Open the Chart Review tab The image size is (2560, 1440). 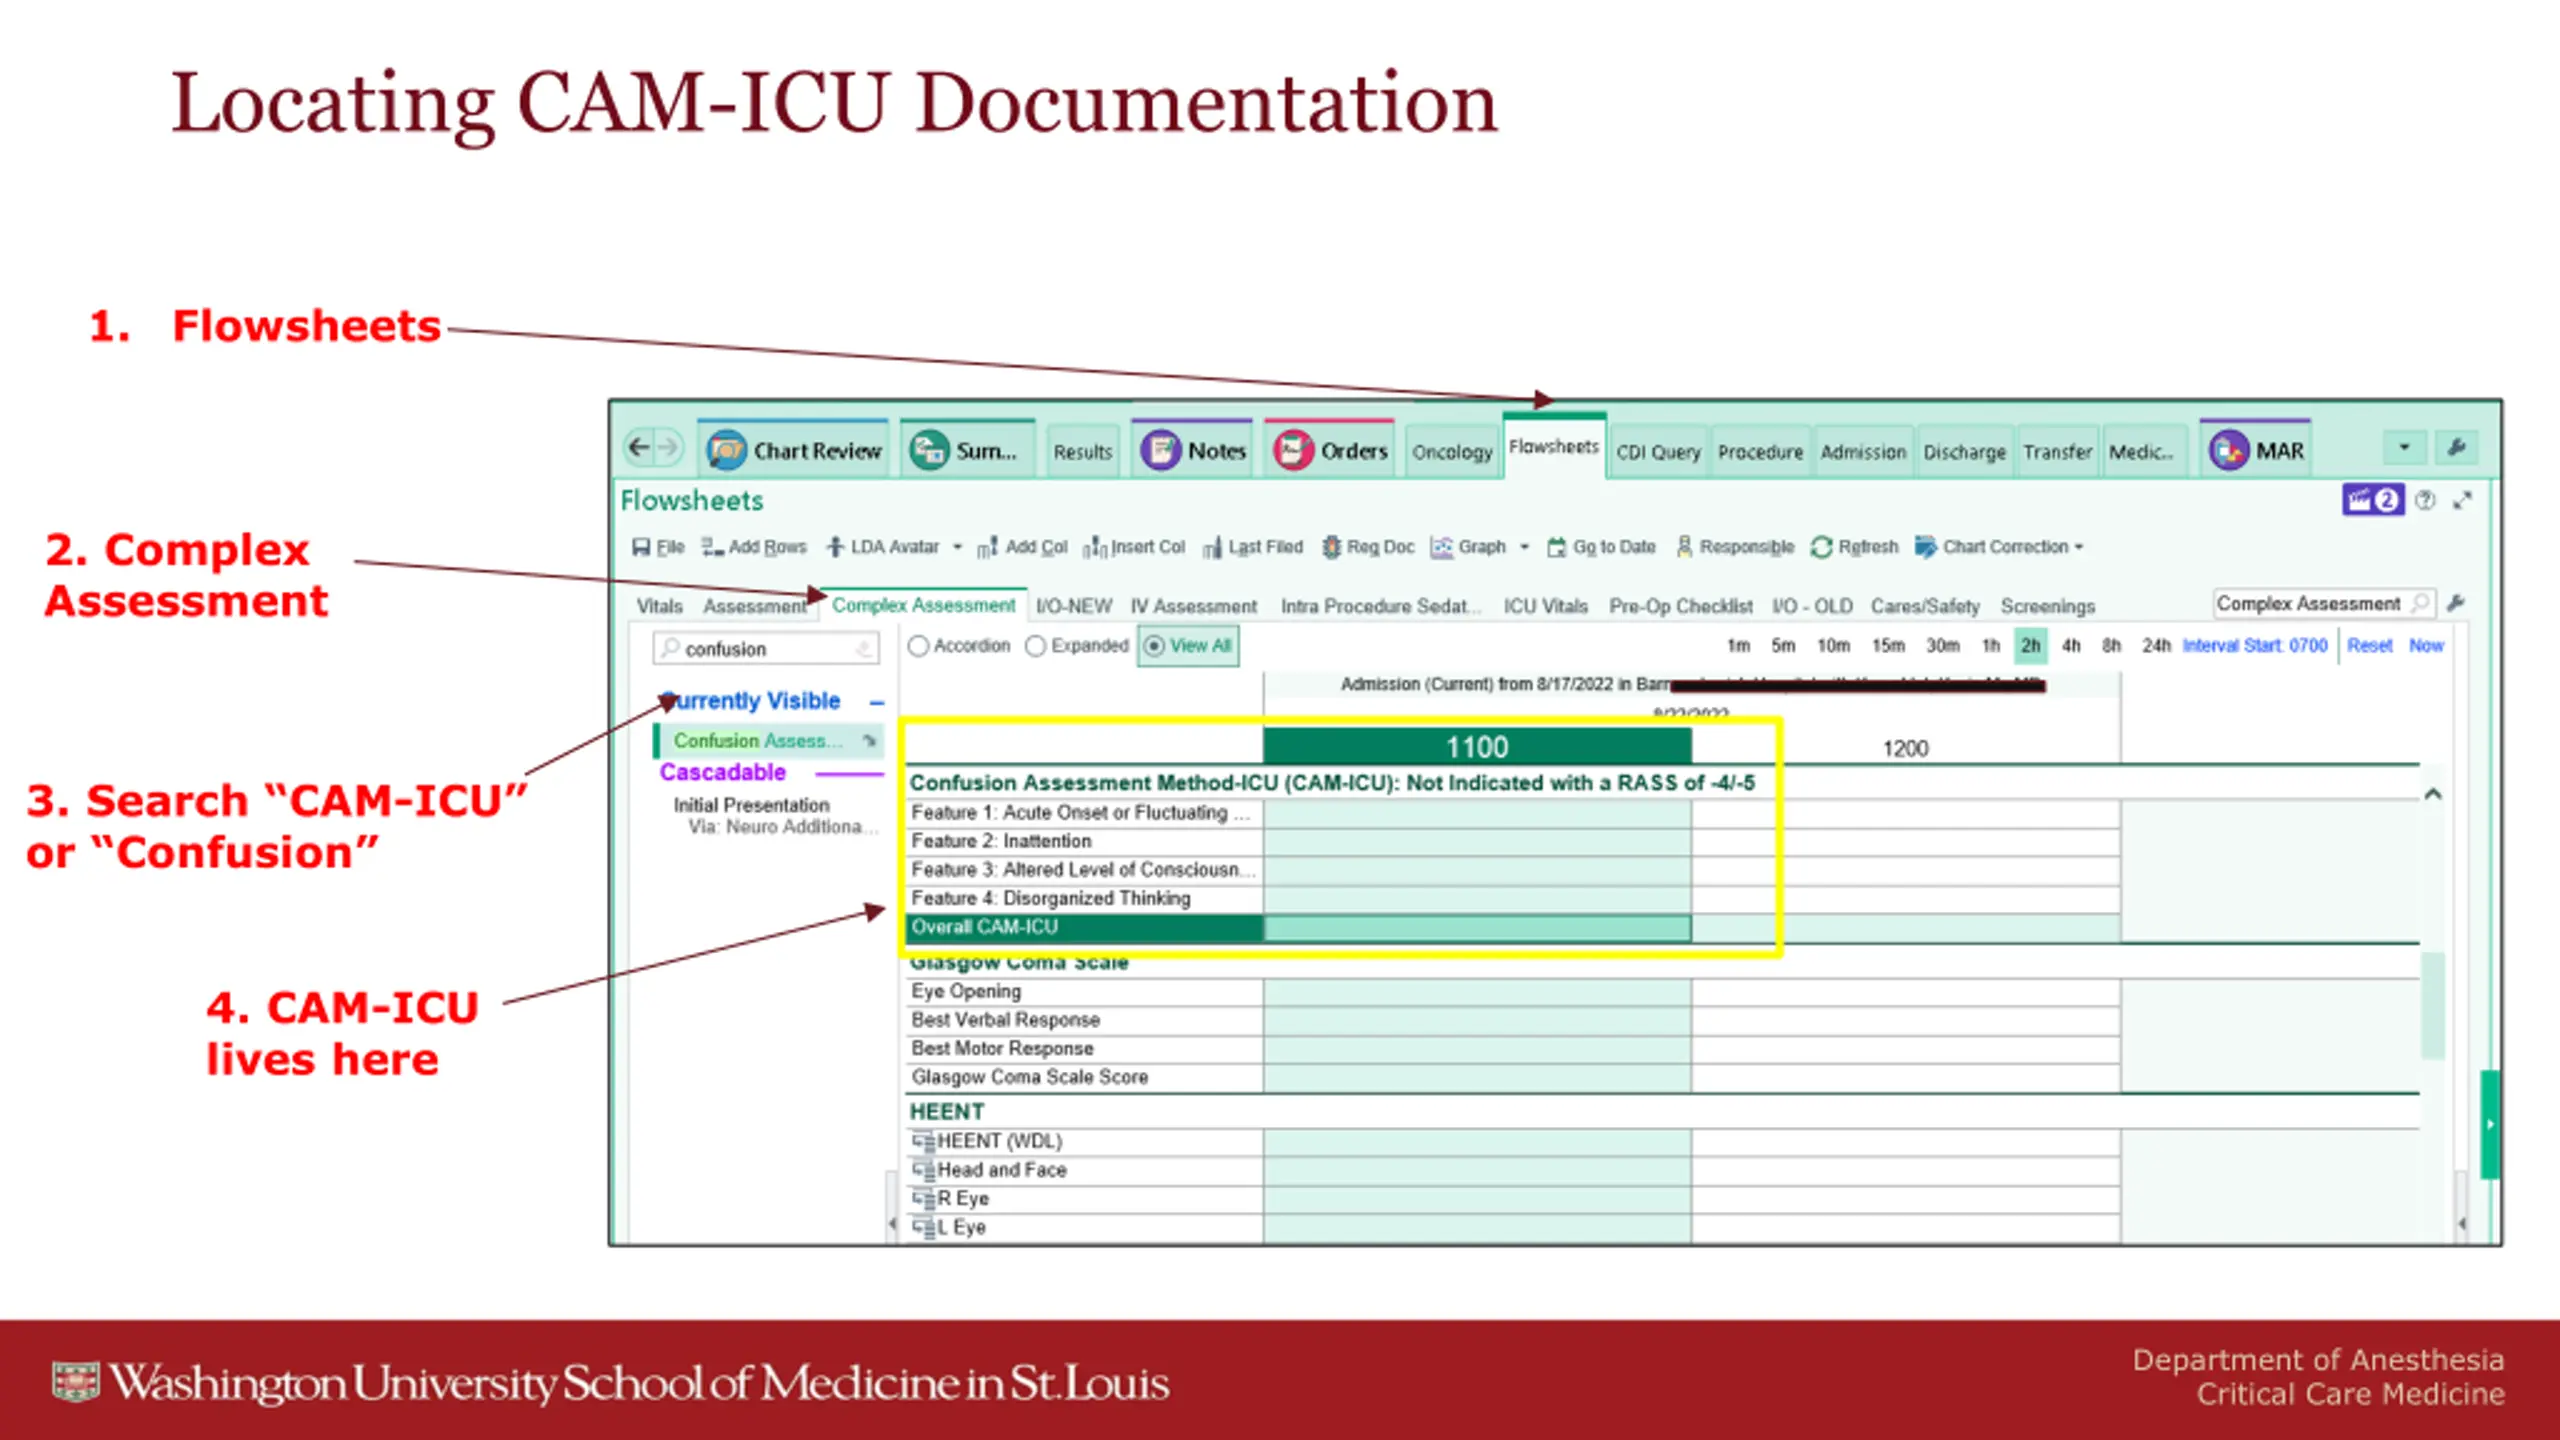[794, 451]
